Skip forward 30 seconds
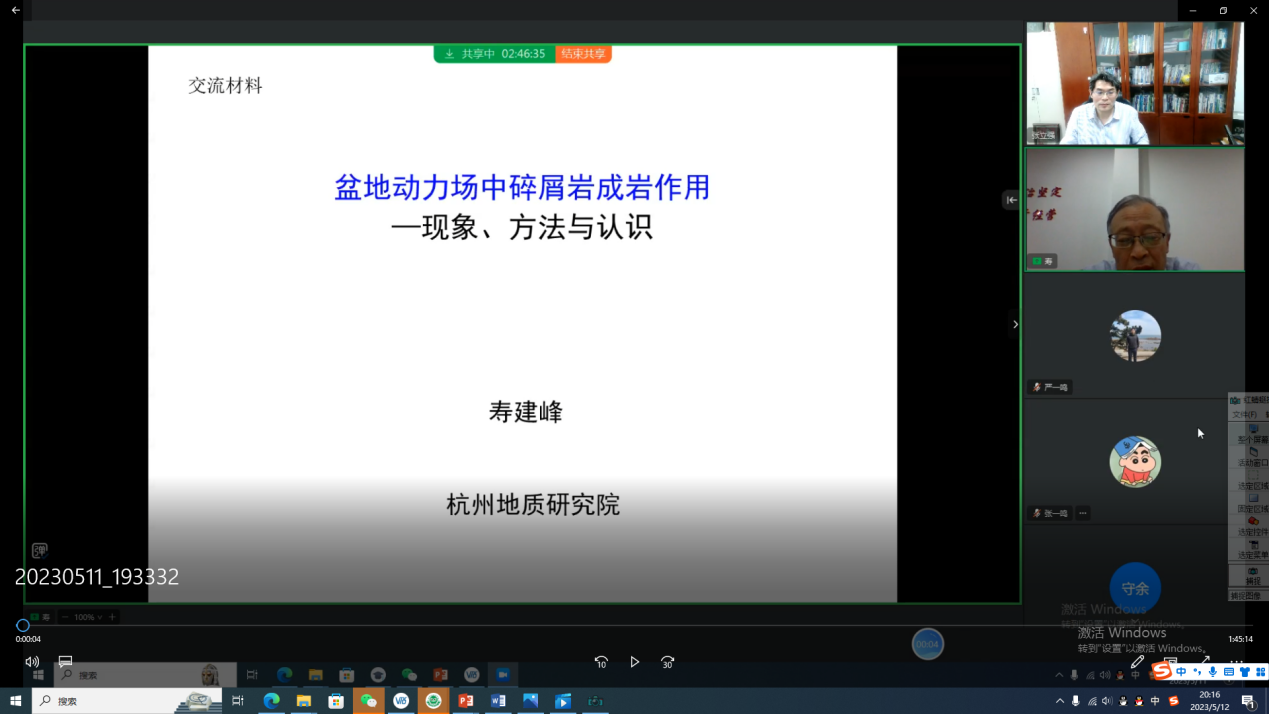 pyautogui.click(x=667, y=662)
